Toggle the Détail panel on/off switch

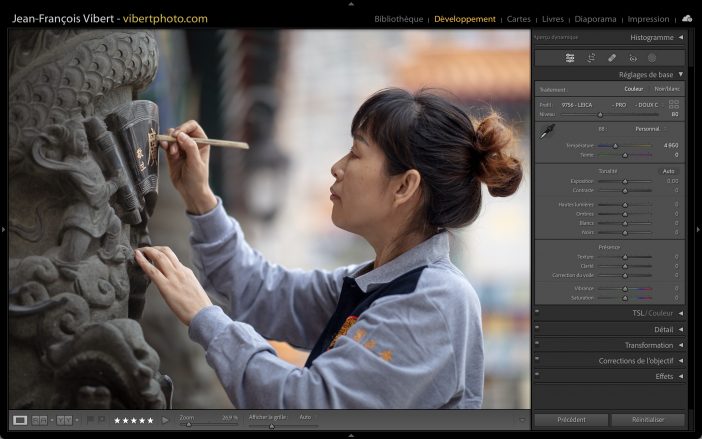click(x=537, y=329)
